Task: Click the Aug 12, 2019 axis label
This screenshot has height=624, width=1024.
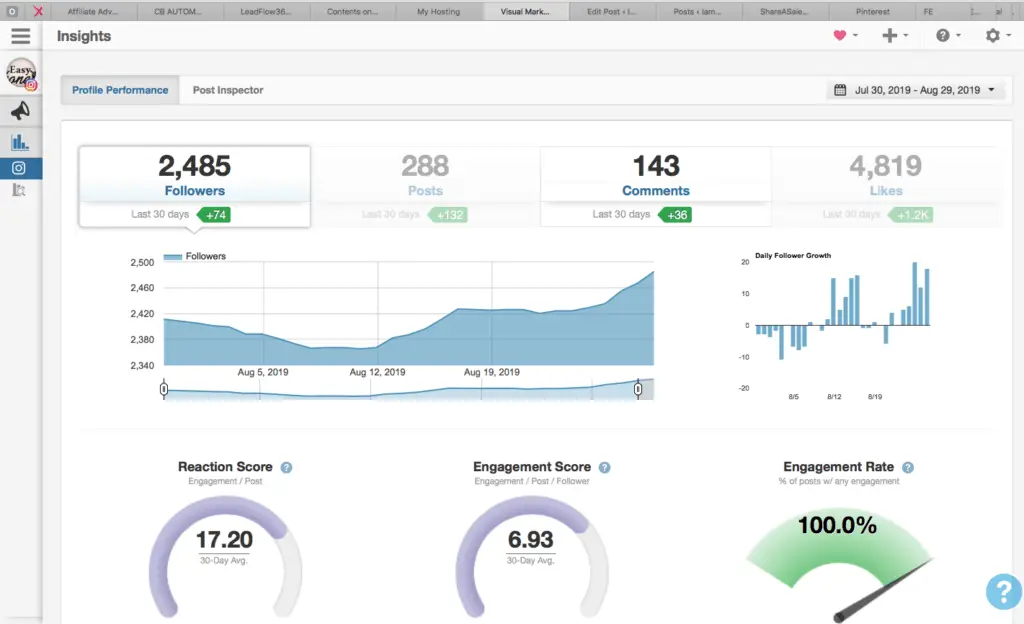Action: pyautogui.click(x=377, y=372)
